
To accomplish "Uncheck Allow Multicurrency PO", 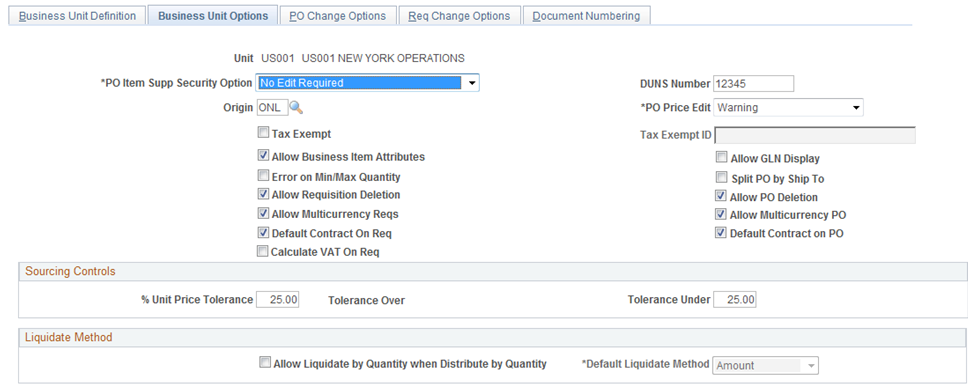I will click(721, 214).
